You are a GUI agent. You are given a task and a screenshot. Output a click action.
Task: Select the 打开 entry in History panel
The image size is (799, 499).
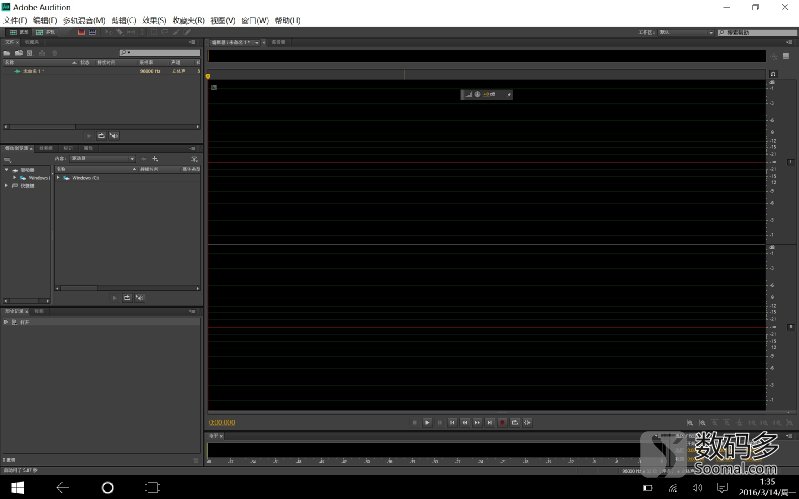[101, 322]
